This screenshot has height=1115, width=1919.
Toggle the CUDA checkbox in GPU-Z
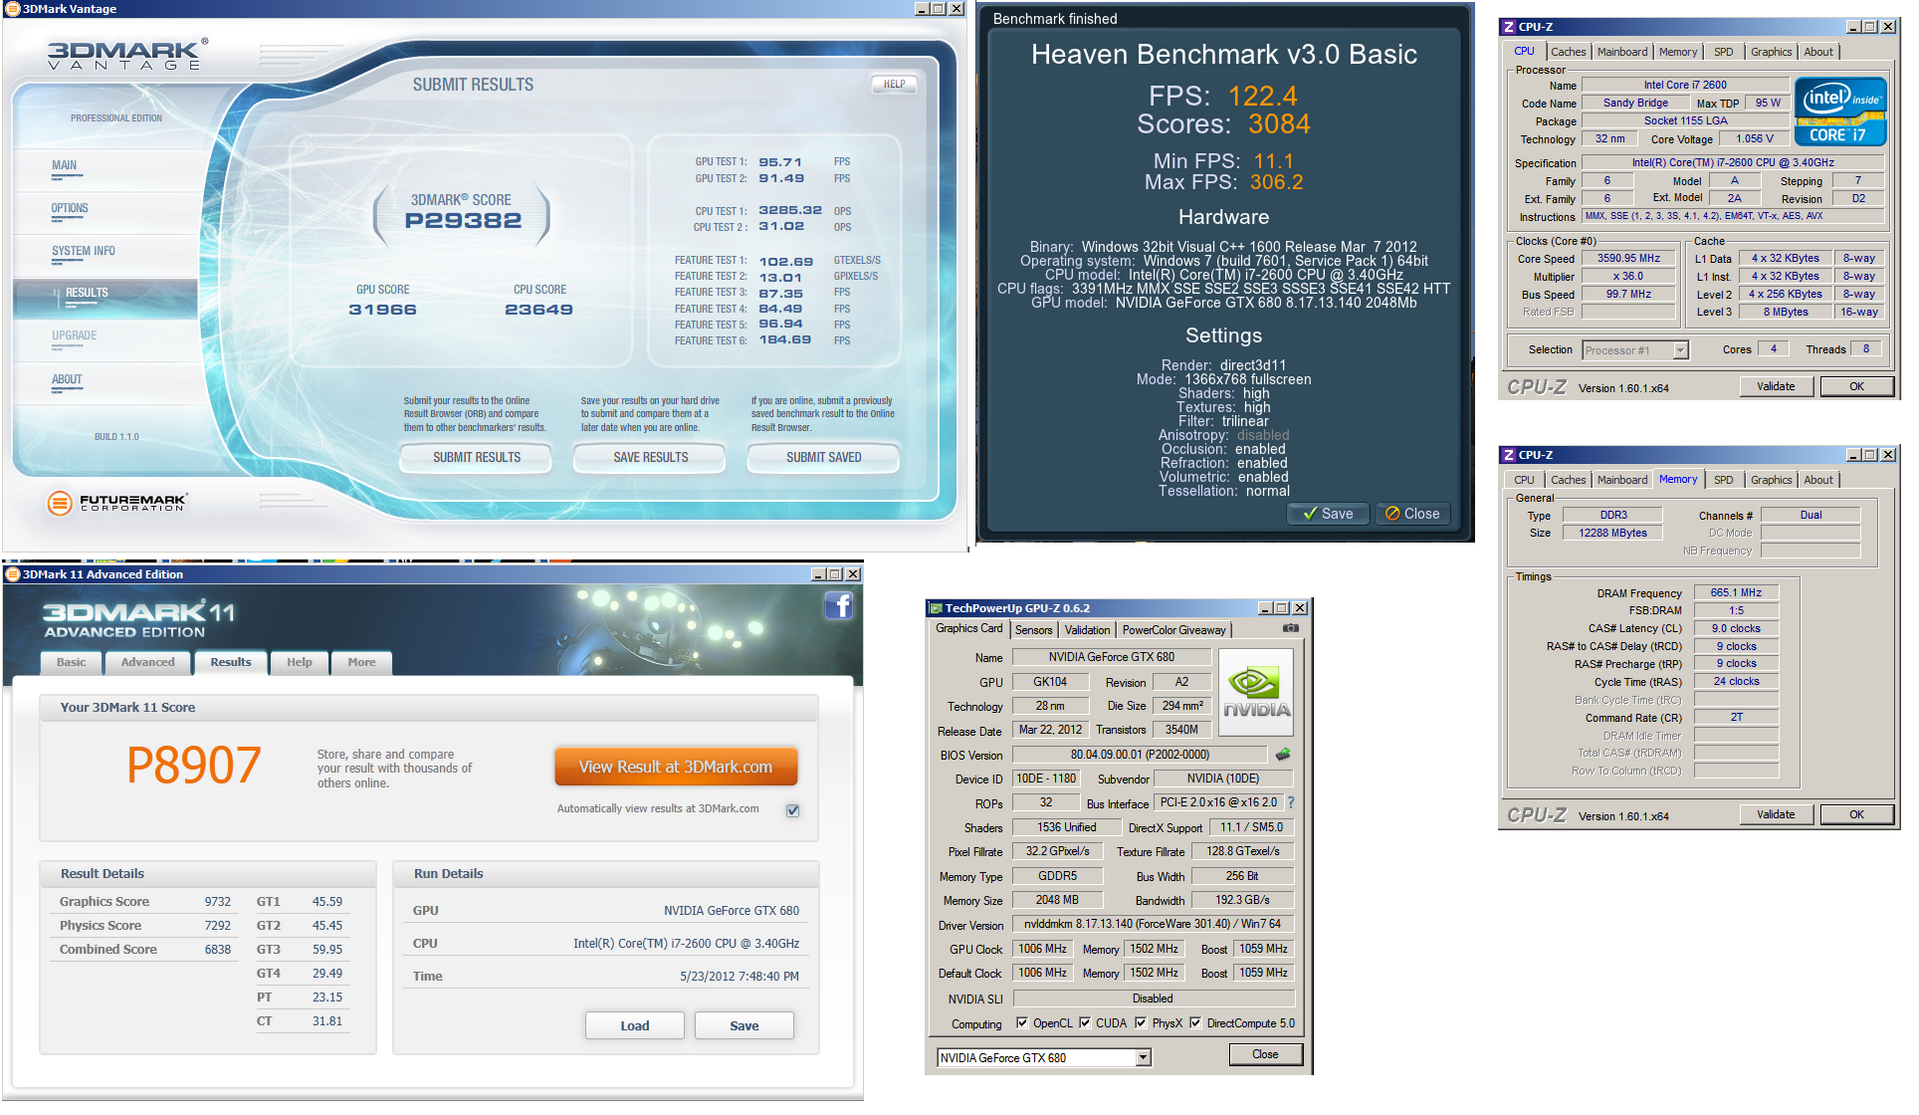1085,1023
